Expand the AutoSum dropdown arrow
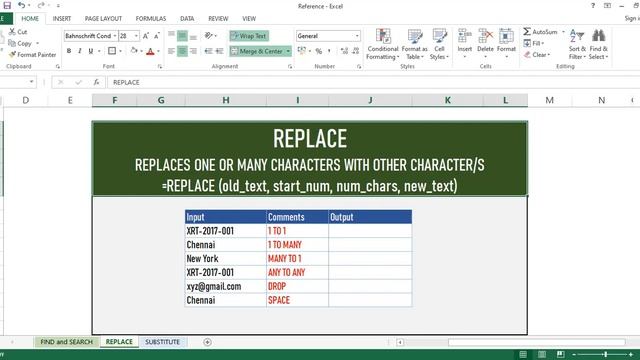The height and width of the screenshot is (360, 640). (563, 32)
